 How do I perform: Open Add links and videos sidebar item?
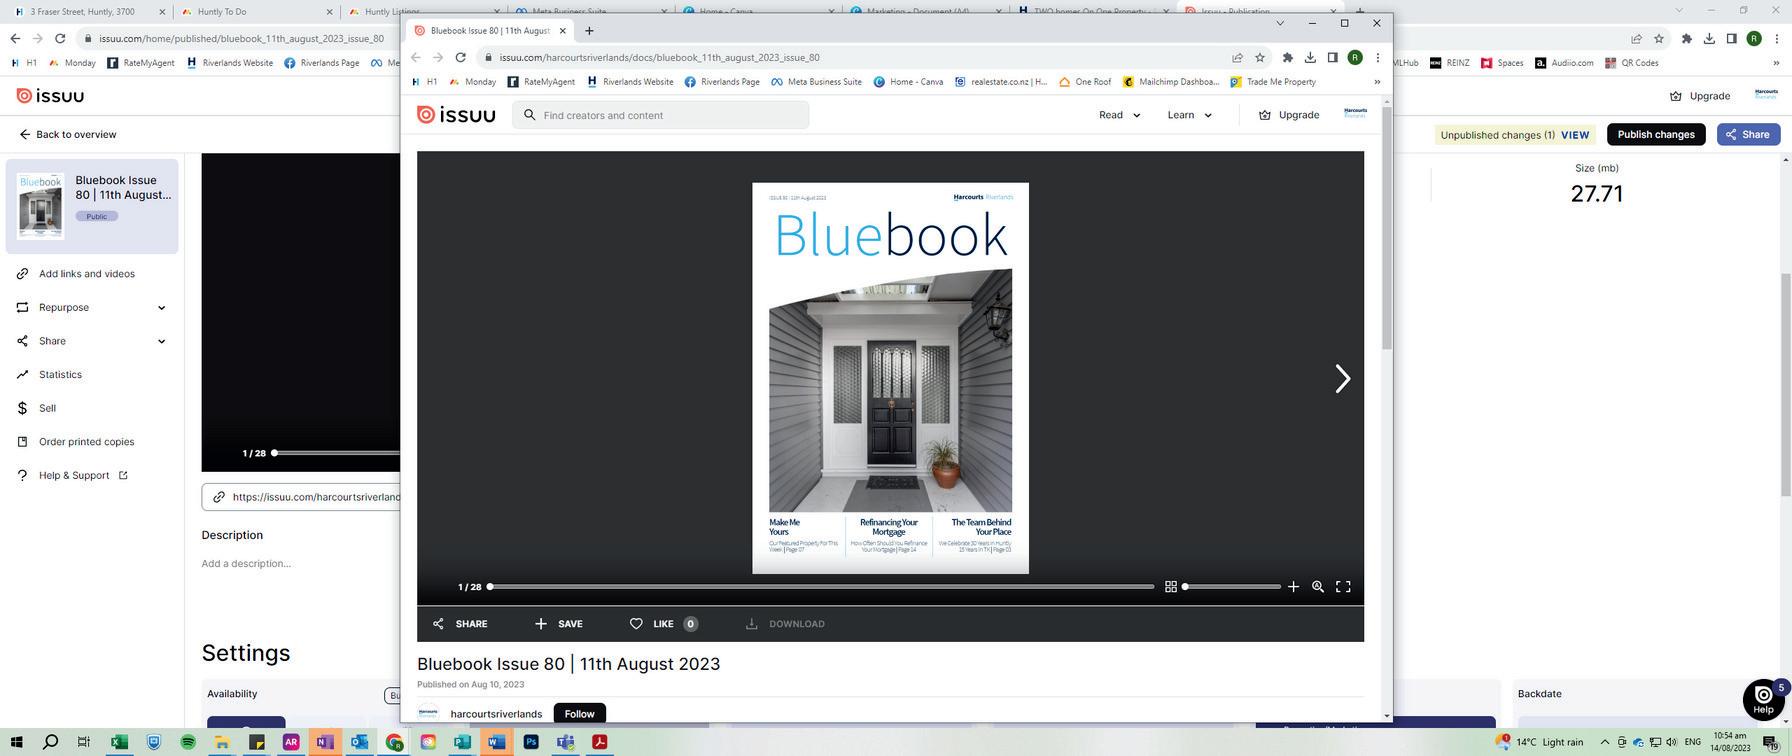[87, 274]
